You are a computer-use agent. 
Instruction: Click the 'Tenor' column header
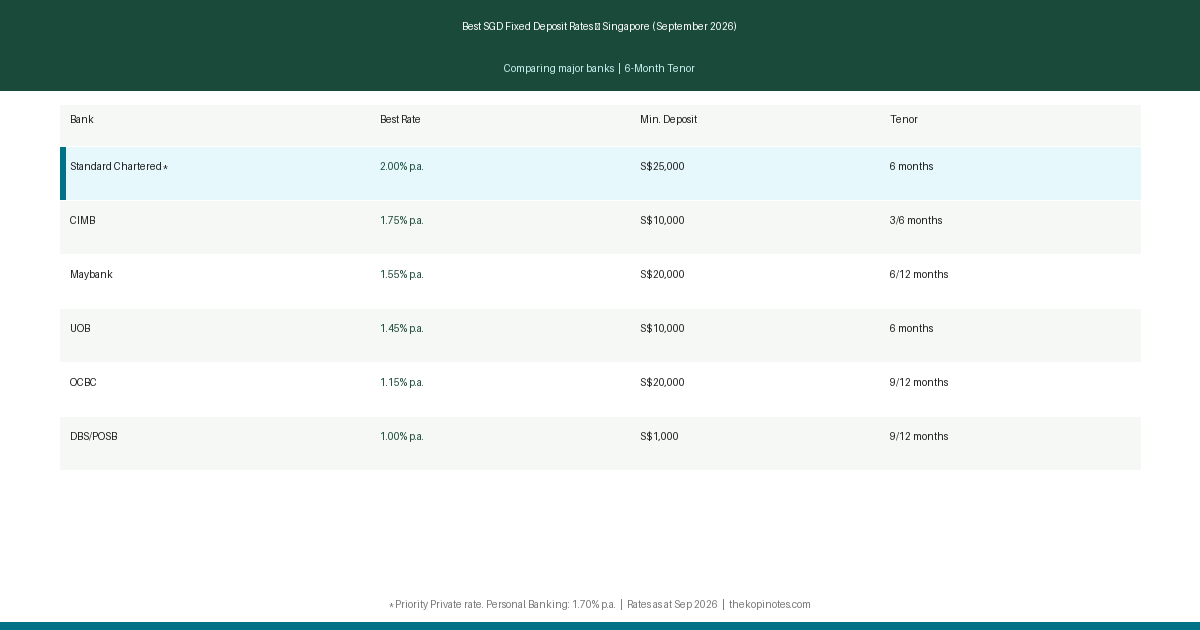click(x=903, y=120)
